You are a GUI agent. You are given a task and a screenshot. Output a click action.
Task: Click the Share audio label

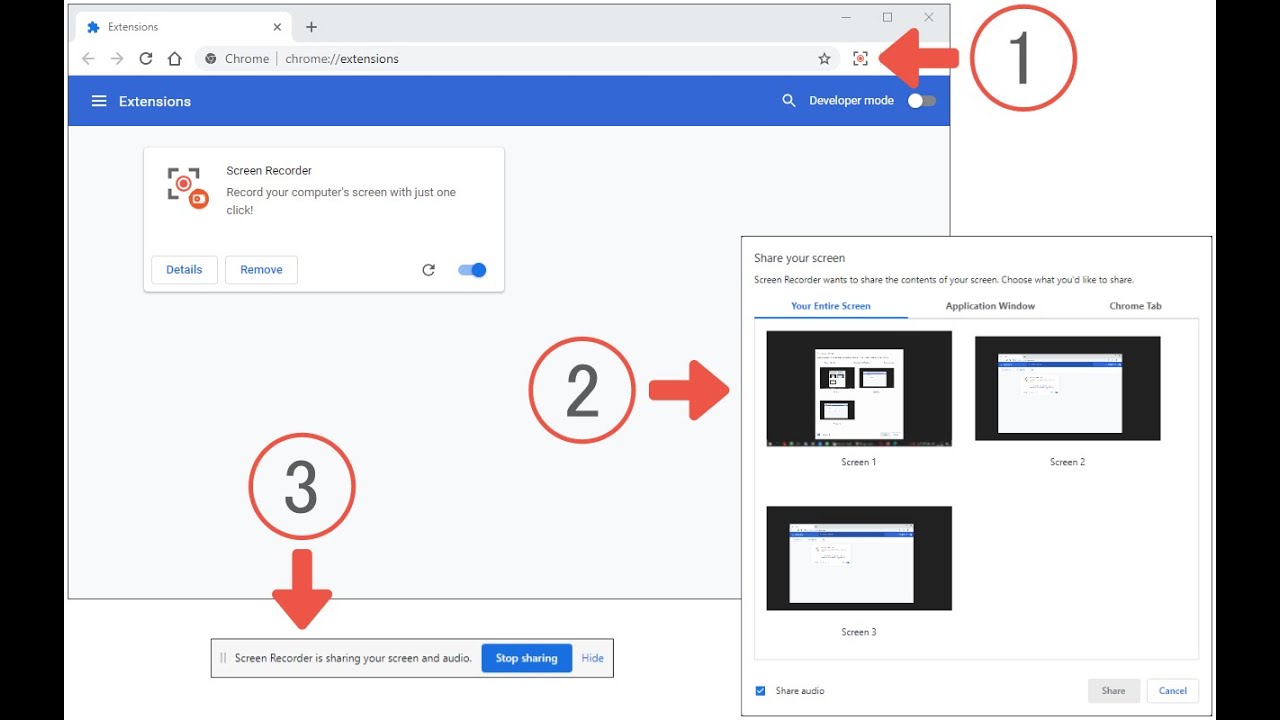[800, 691]
